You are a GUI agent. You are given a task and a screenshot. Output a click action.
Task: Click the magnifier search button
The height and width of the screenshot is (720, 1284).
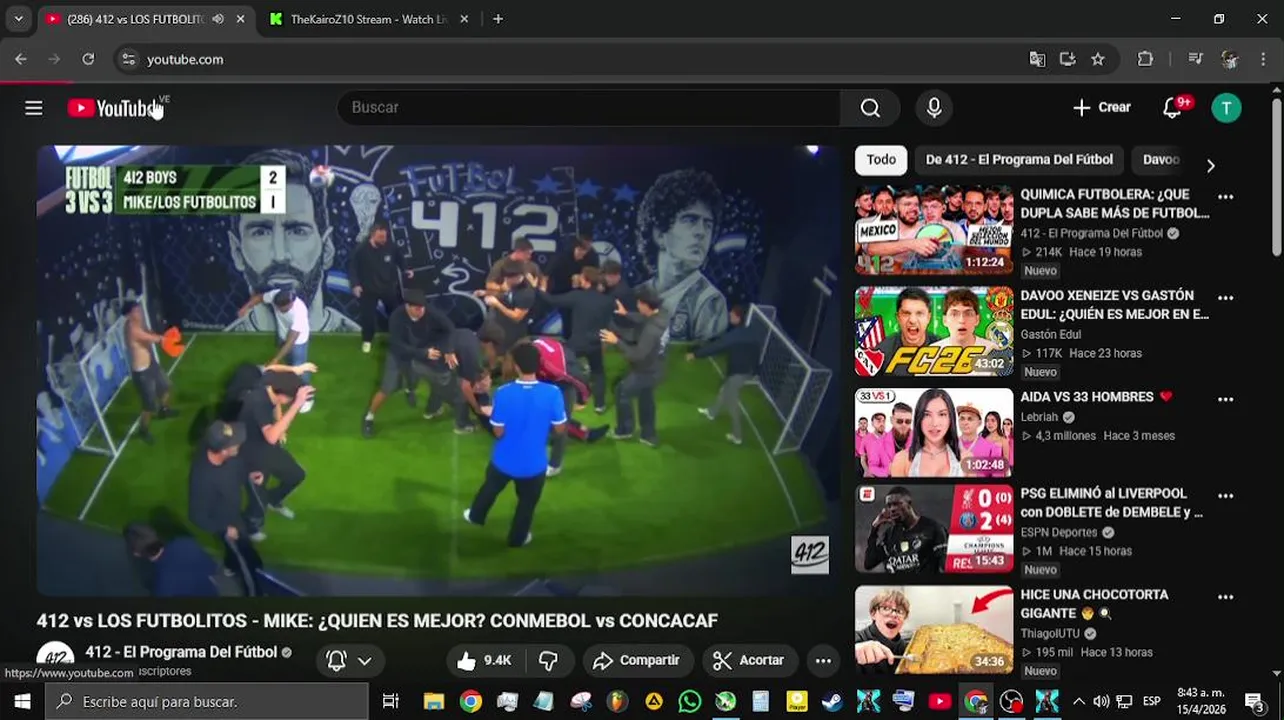pyautogui.click(x=870, y=108)
